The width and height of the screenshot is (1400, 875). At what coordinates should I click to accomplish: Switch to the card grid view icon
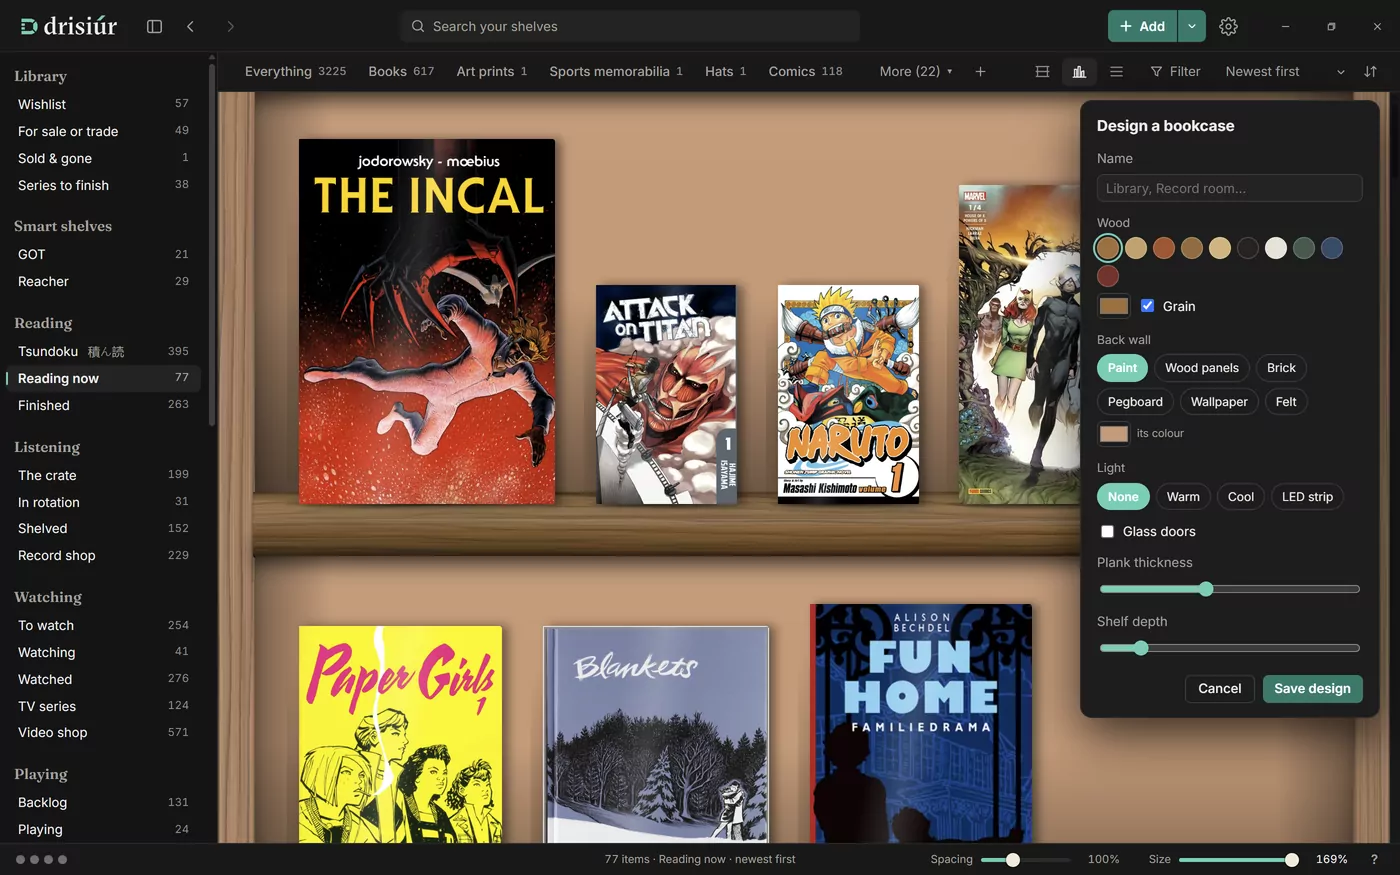(1042, 72)
